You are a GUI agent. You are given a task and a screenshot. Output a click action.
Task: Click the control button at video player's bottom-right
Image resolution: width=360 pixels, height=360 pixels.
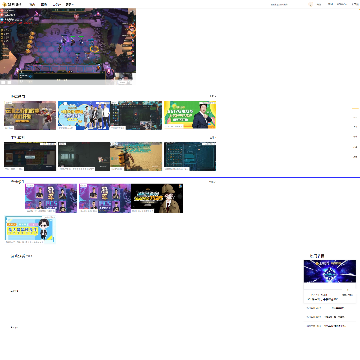coord(123,82)
